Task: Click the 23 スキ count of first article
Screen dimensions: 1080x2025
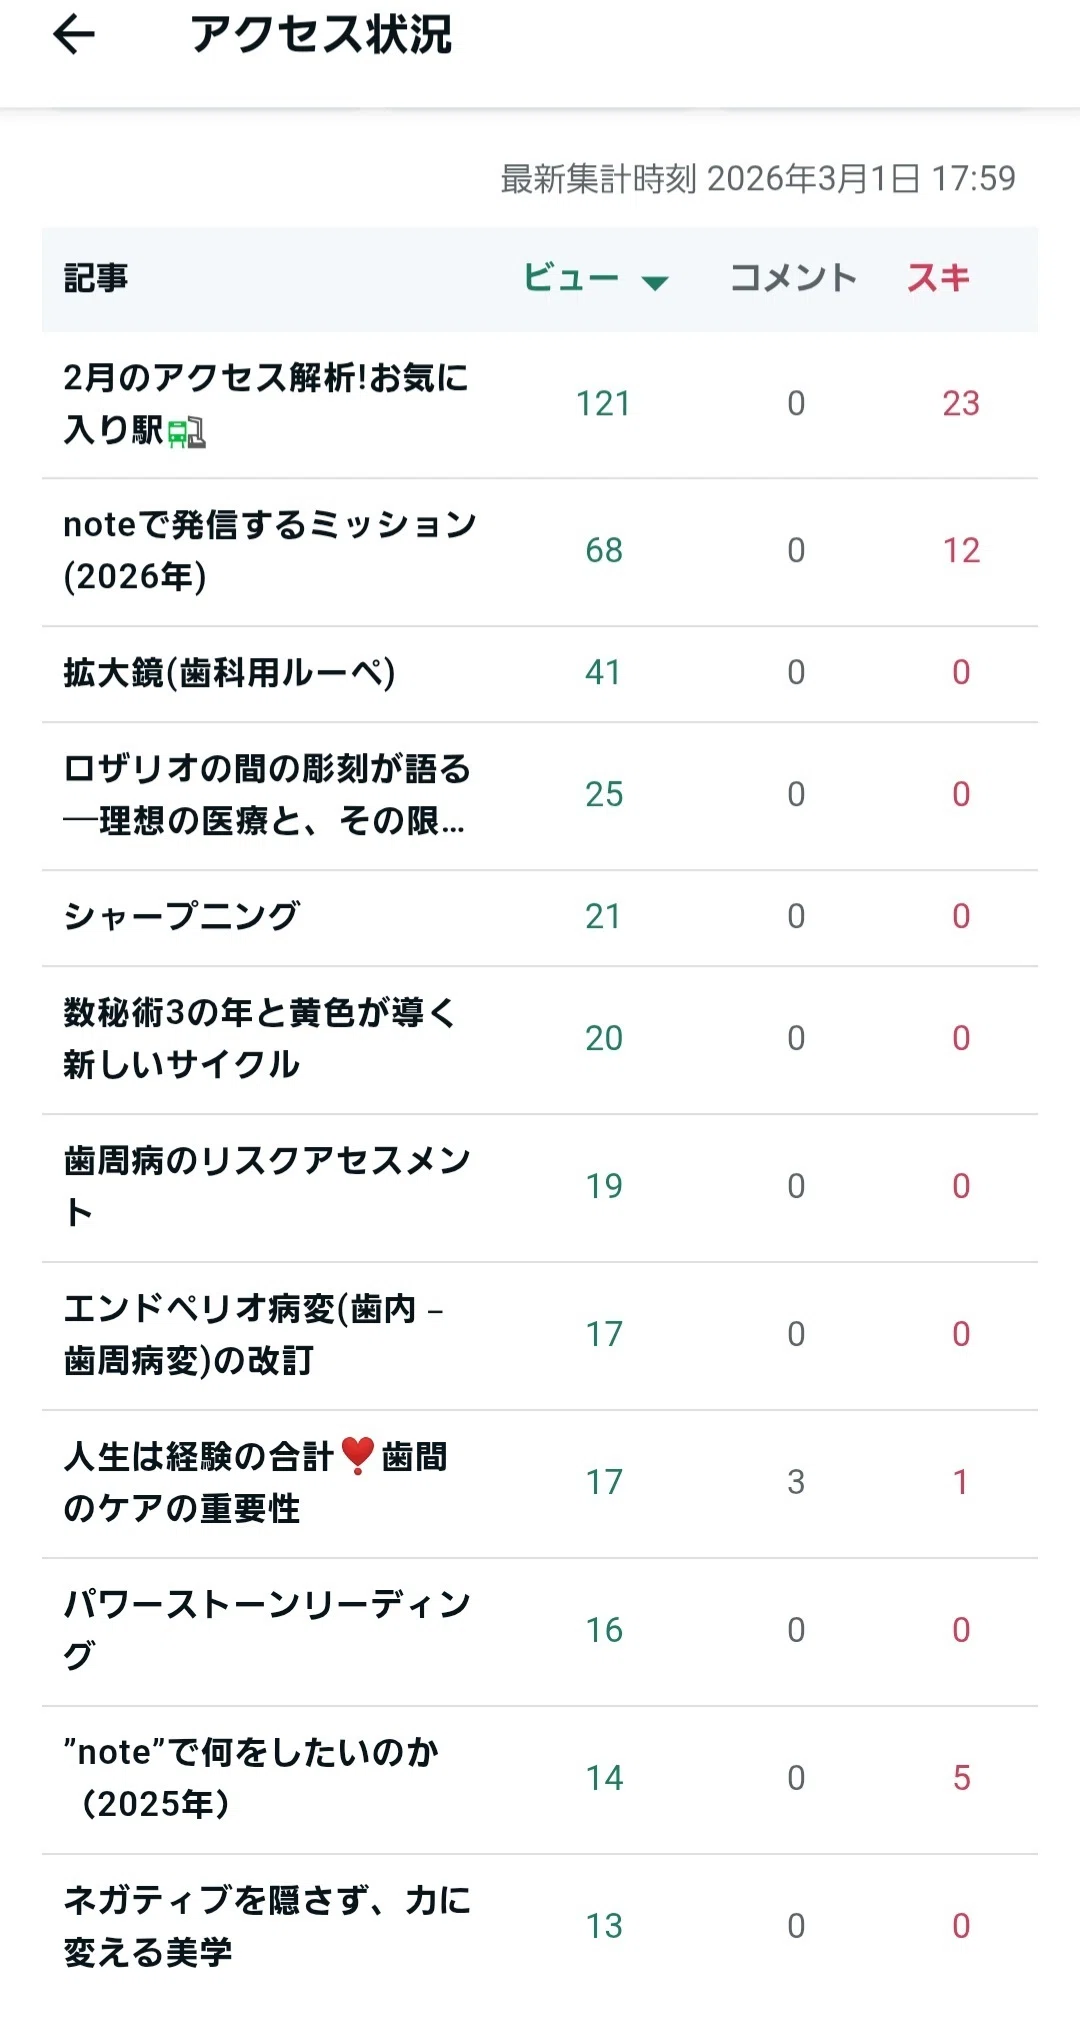Action: [961, 404]
